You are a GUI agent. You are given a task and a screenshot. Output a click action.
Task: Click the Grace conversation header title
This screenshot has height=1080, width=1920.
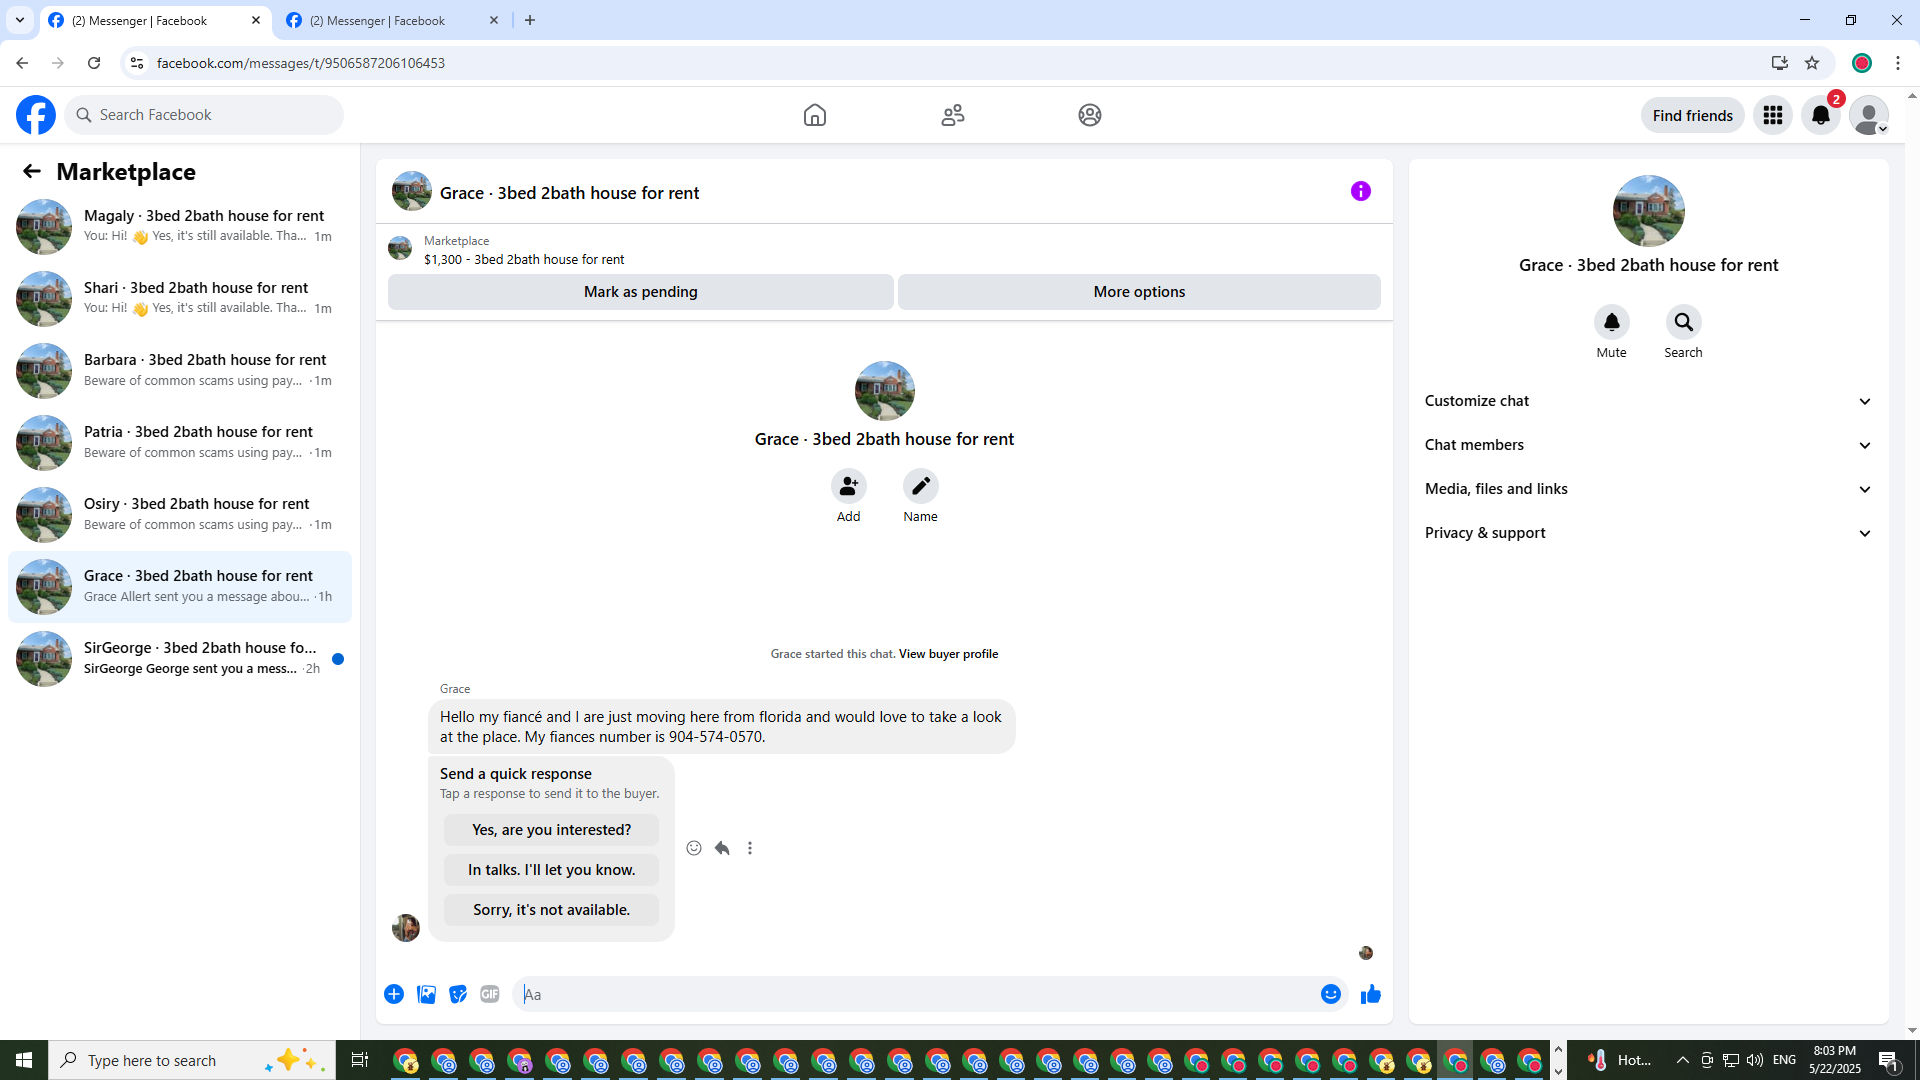click(570, 193)
